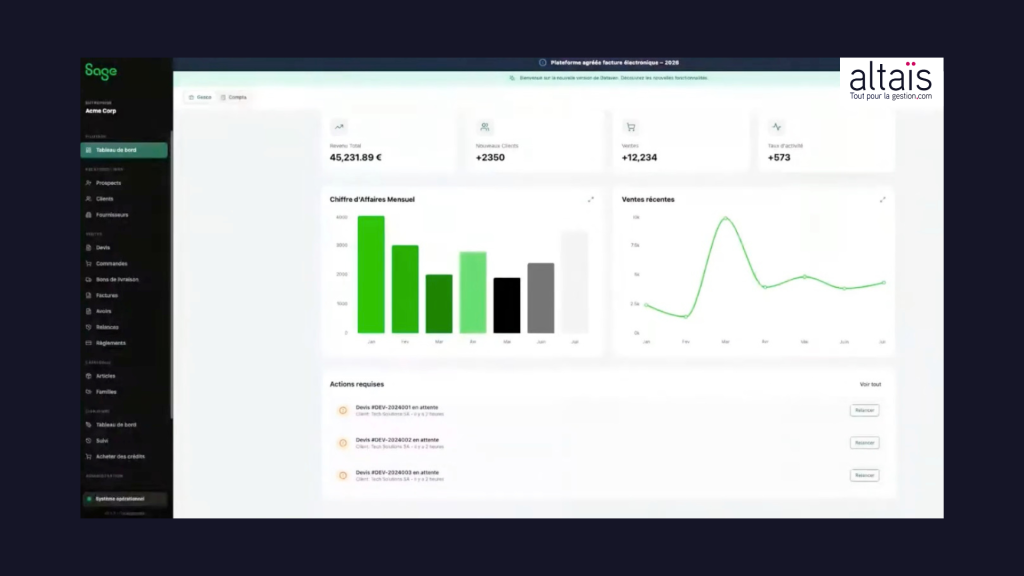Switch to the Compta tab

click(233, 97)
